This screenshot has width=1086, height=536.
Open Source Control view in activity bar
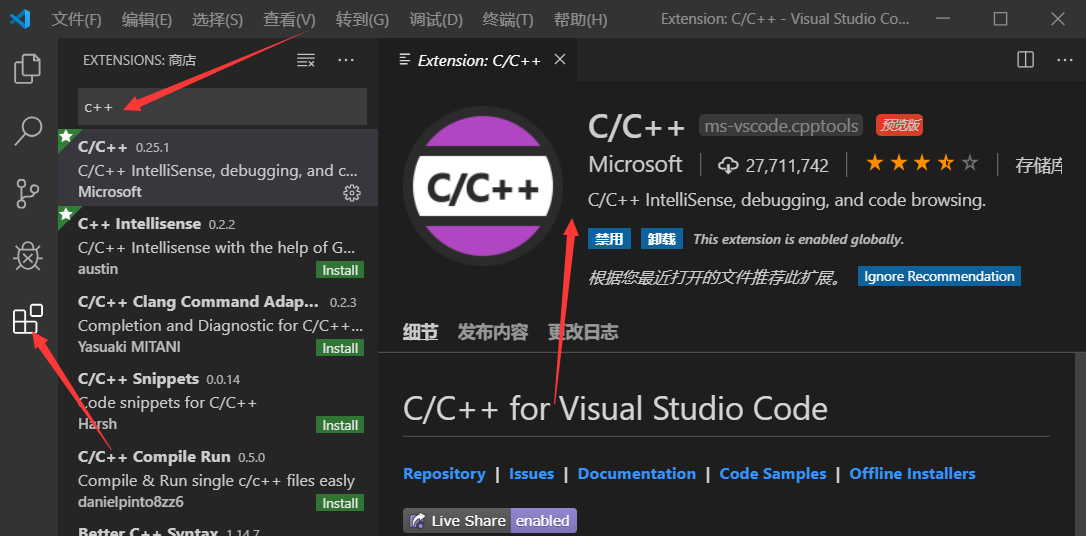pos(28,195)
